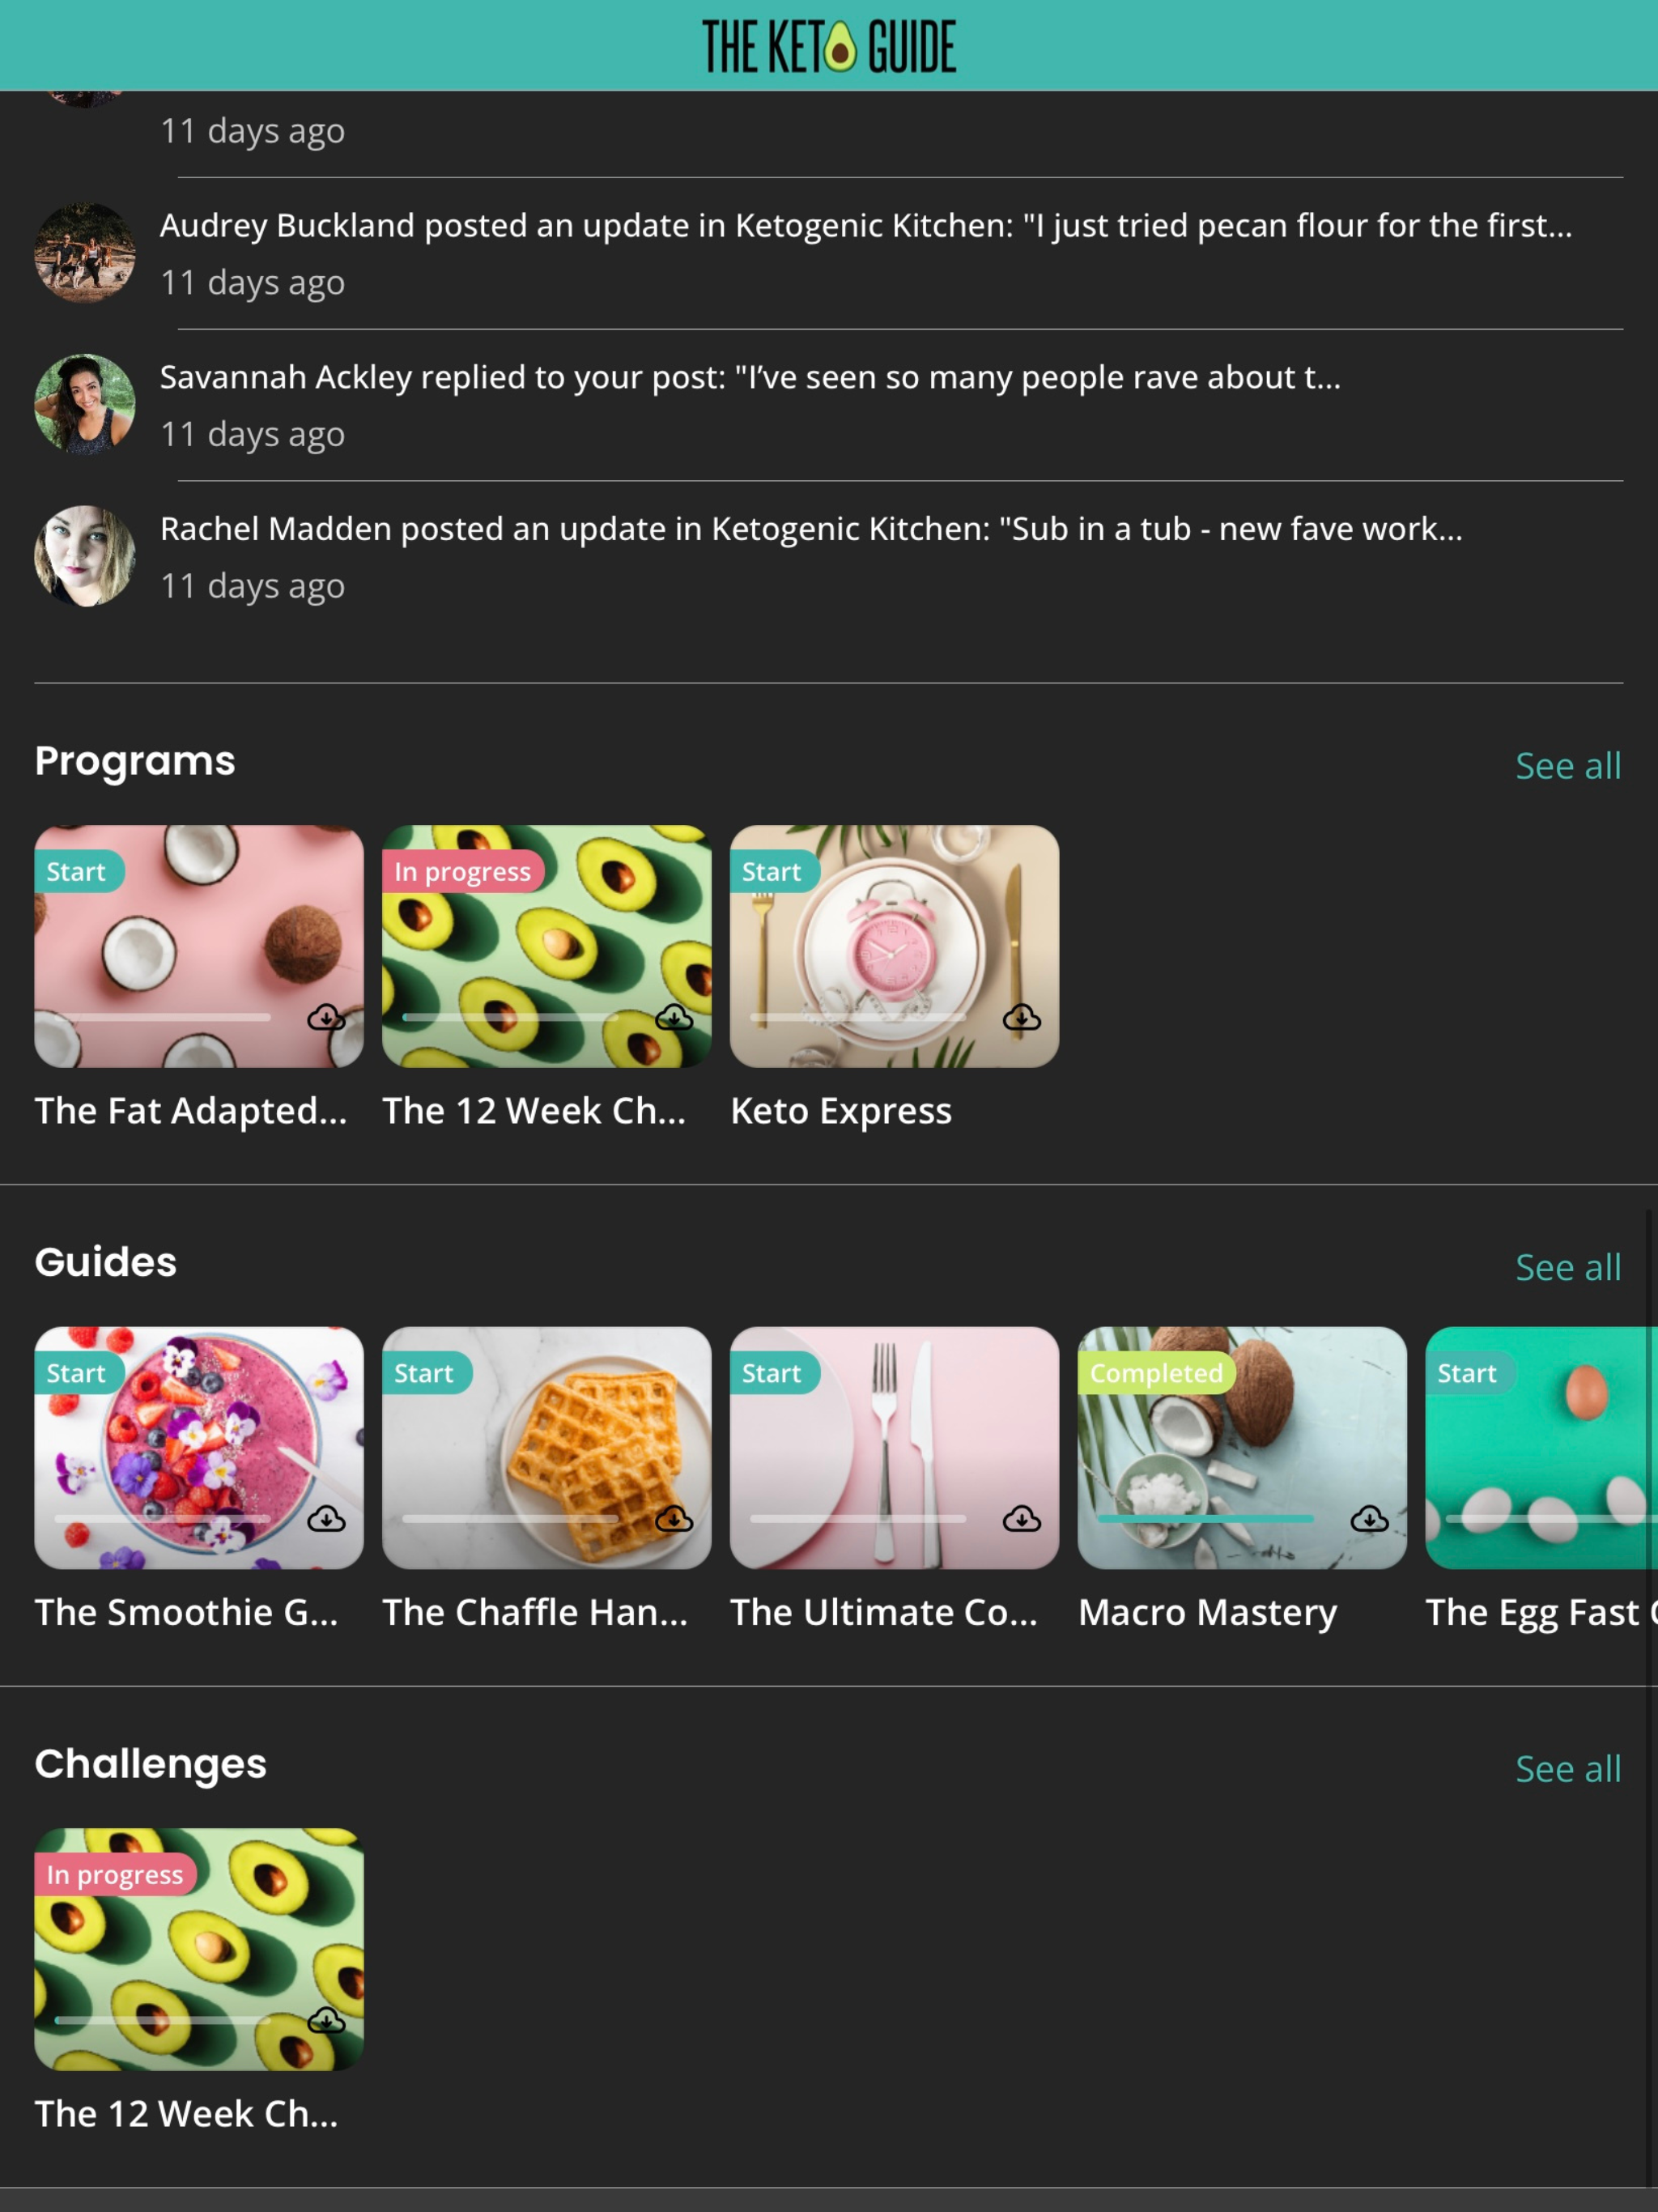Tap cloud icon on 12 Week challenge card
Viewport: 1658px width, 2212px height.
326,2021
